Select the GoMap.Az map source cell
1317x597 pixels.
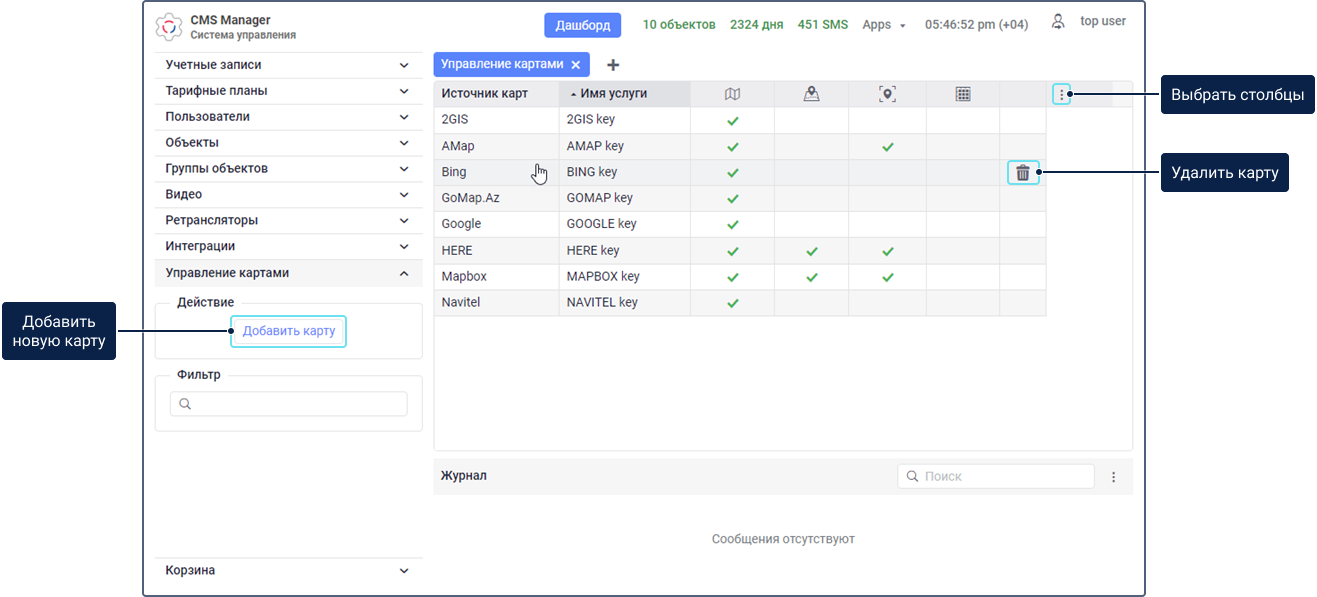point(496,199)
